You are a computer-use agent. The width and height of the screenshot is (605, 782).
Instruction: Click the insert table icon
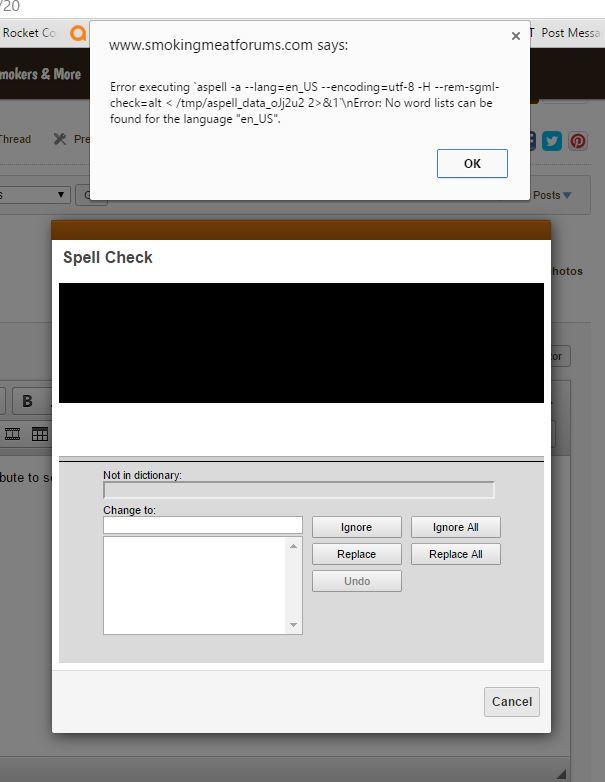coord(40,434)
